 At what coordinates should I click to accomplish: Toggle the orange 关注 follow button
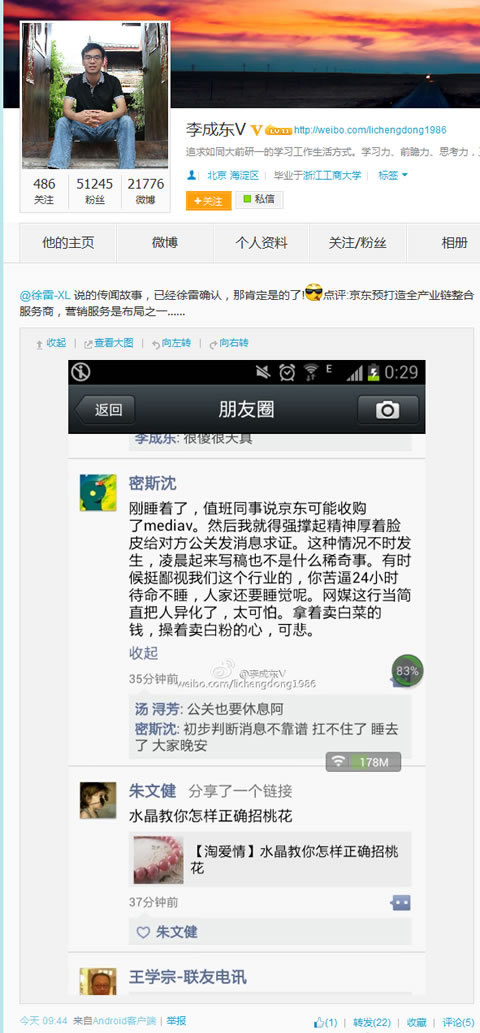point(208,200)
